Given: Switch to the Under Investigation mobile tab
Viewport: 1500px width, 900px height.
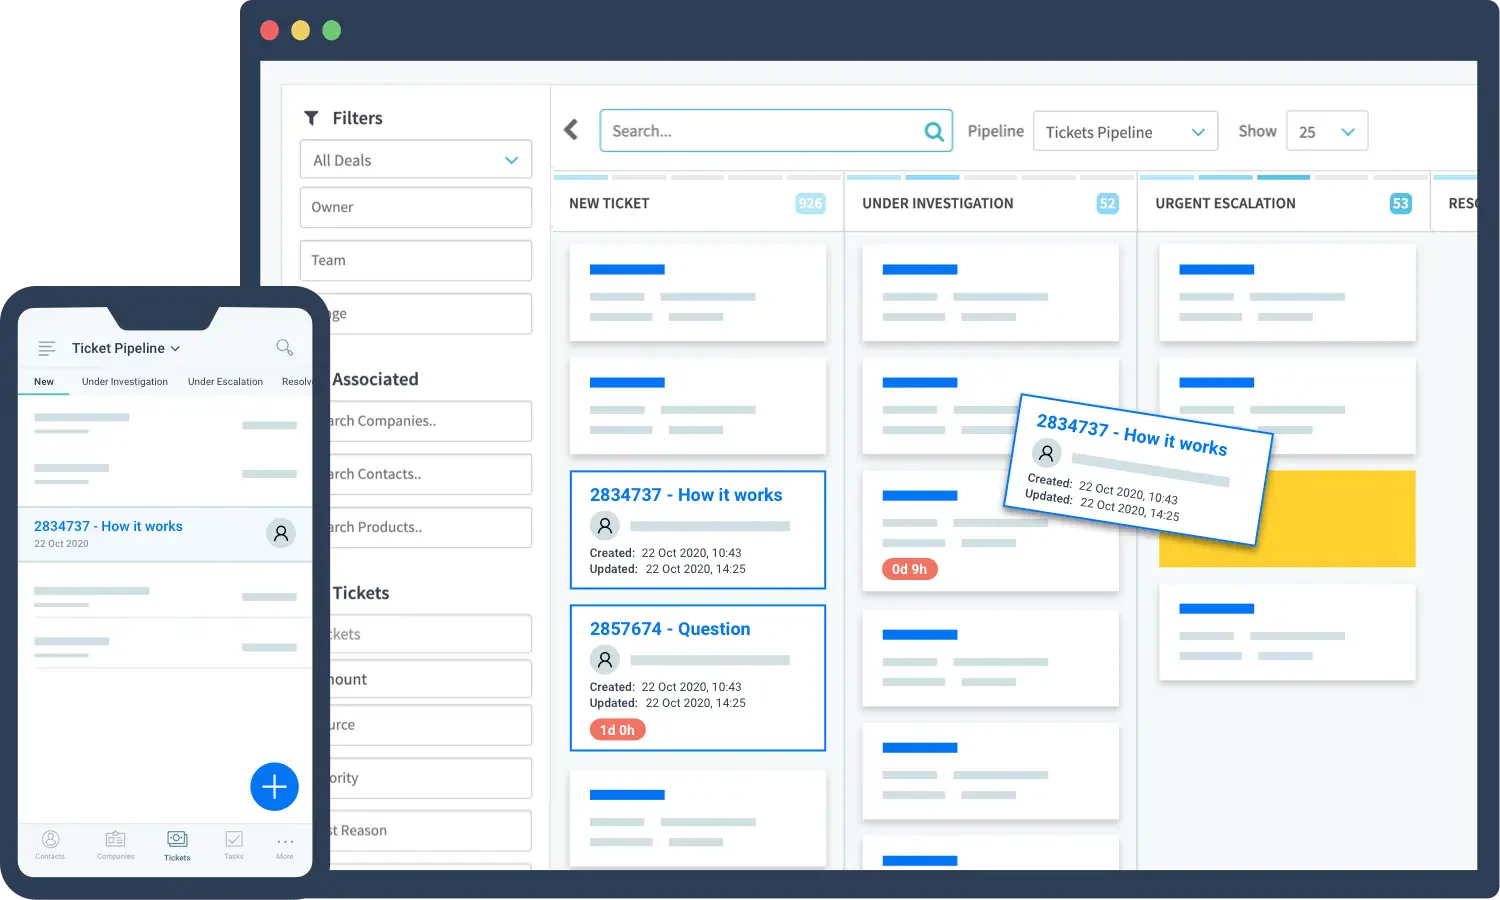Looking at the screenshot, I should click(125, 382).
